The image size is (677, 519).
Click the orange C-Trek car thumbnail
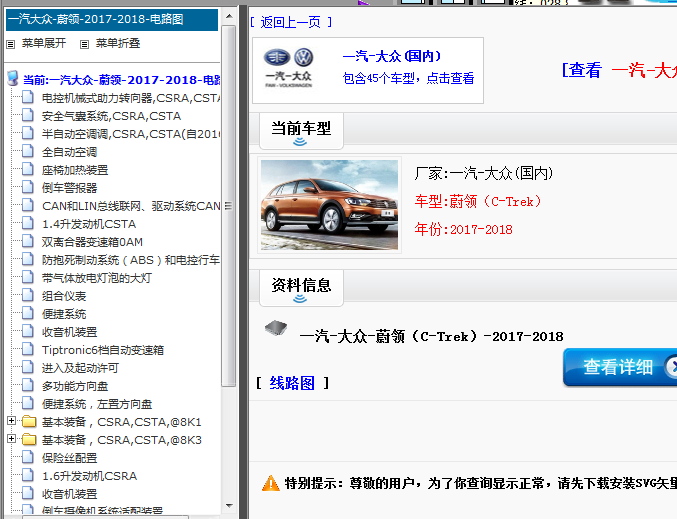[x=329, y=205]
